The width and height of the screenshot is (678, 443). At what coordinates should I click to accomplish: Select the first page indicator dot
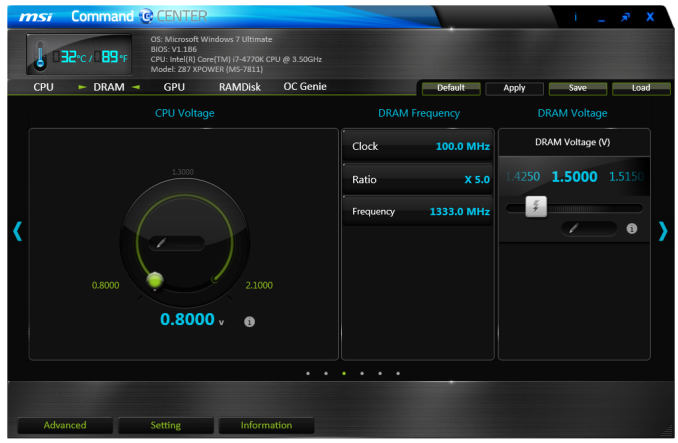pyautogui.click(x=308, y=373)
